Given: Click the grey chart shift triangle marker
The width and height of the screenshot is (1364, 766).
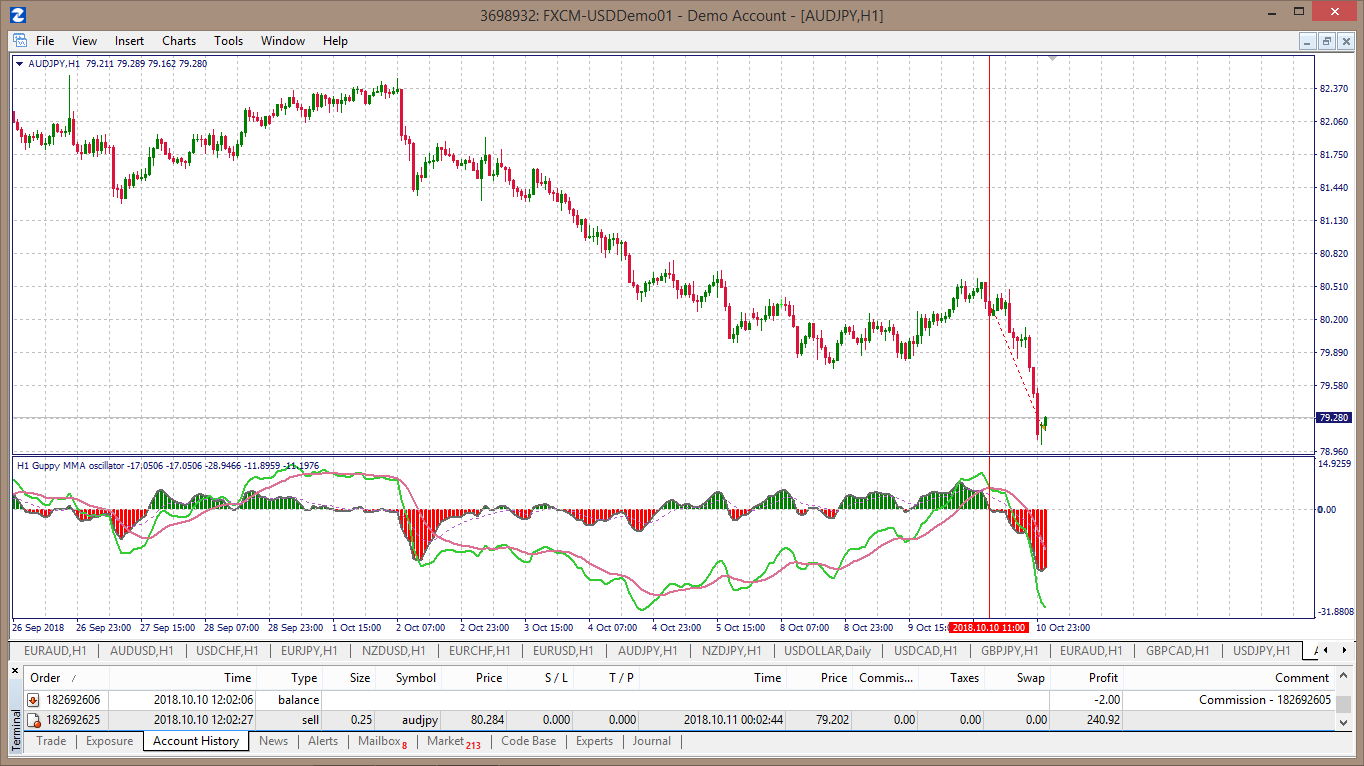Looking at the screenshot, I should point(1052,59).
